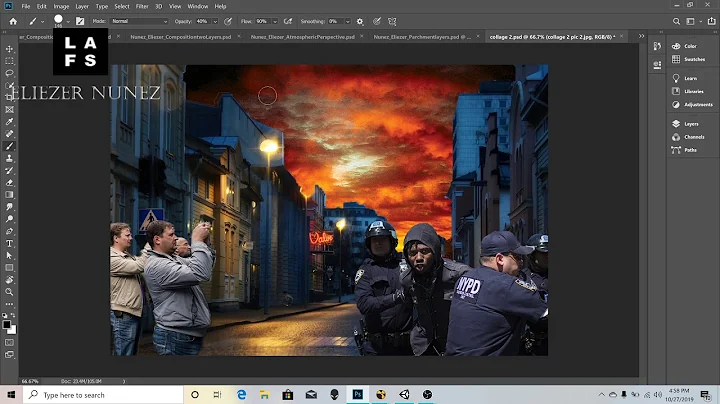Open File Explorer from taskbar
Image resolution: width=720 pixels, height=404 pixels.
pyautogui.click(x=264, y=395)
